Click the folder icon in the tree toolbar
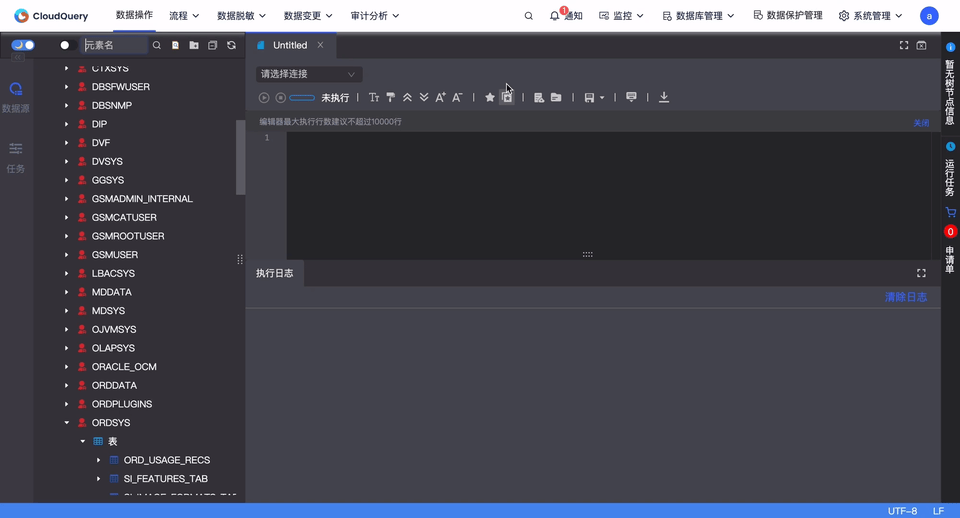 194,45
